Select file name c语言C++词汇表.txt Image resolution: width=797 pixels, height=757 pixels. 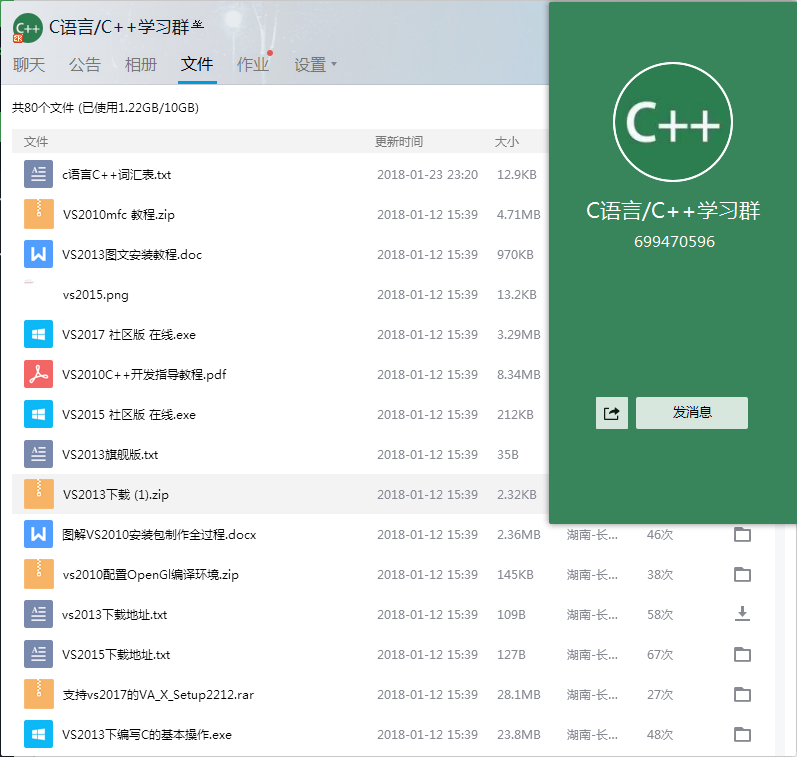point(116,175)
